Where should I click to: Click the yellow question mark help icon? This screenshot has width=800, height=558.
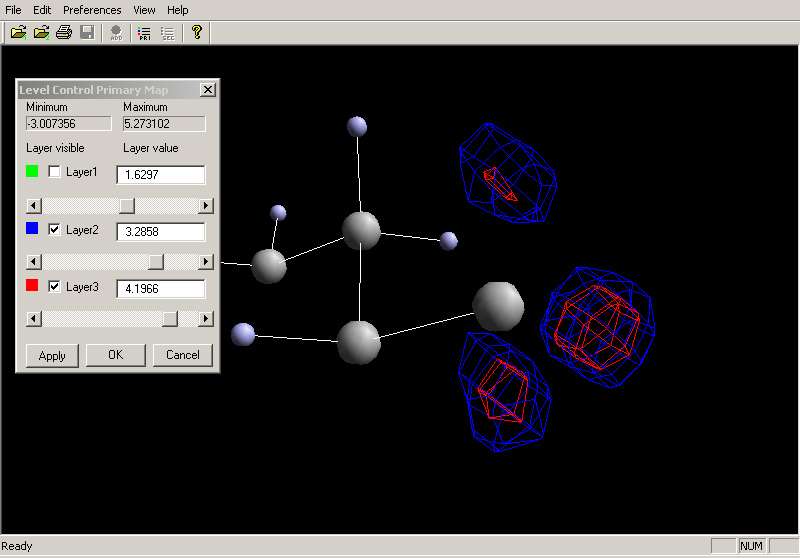[x=196, y=32]
